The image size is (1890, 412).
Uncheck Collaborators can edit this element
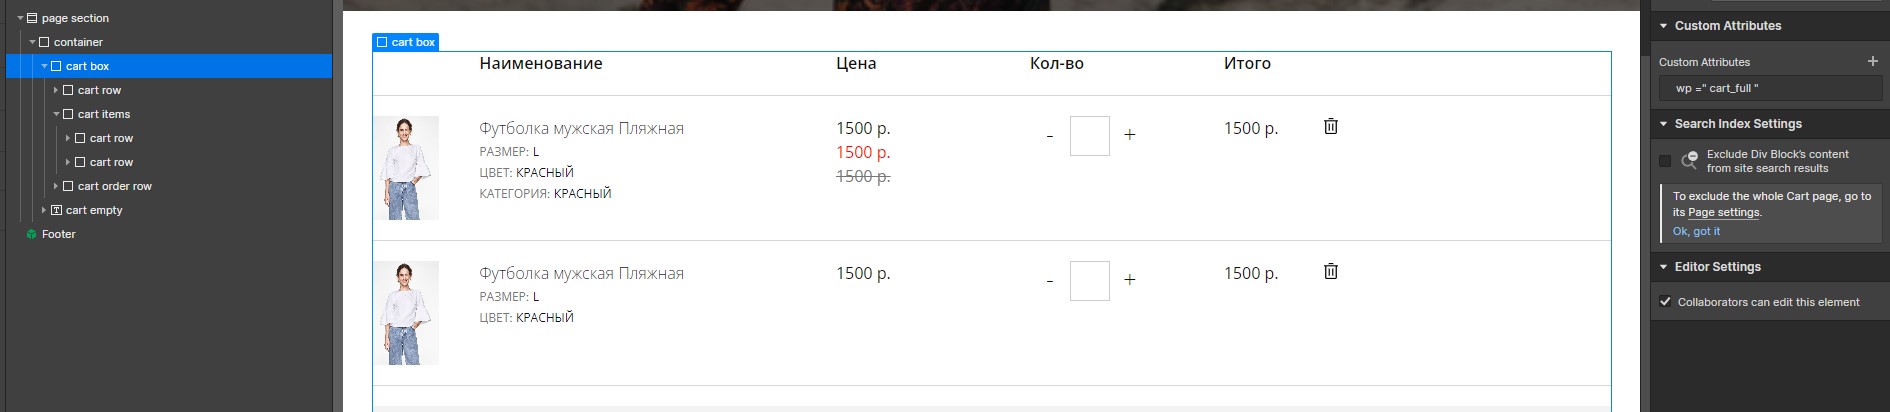1665,302
